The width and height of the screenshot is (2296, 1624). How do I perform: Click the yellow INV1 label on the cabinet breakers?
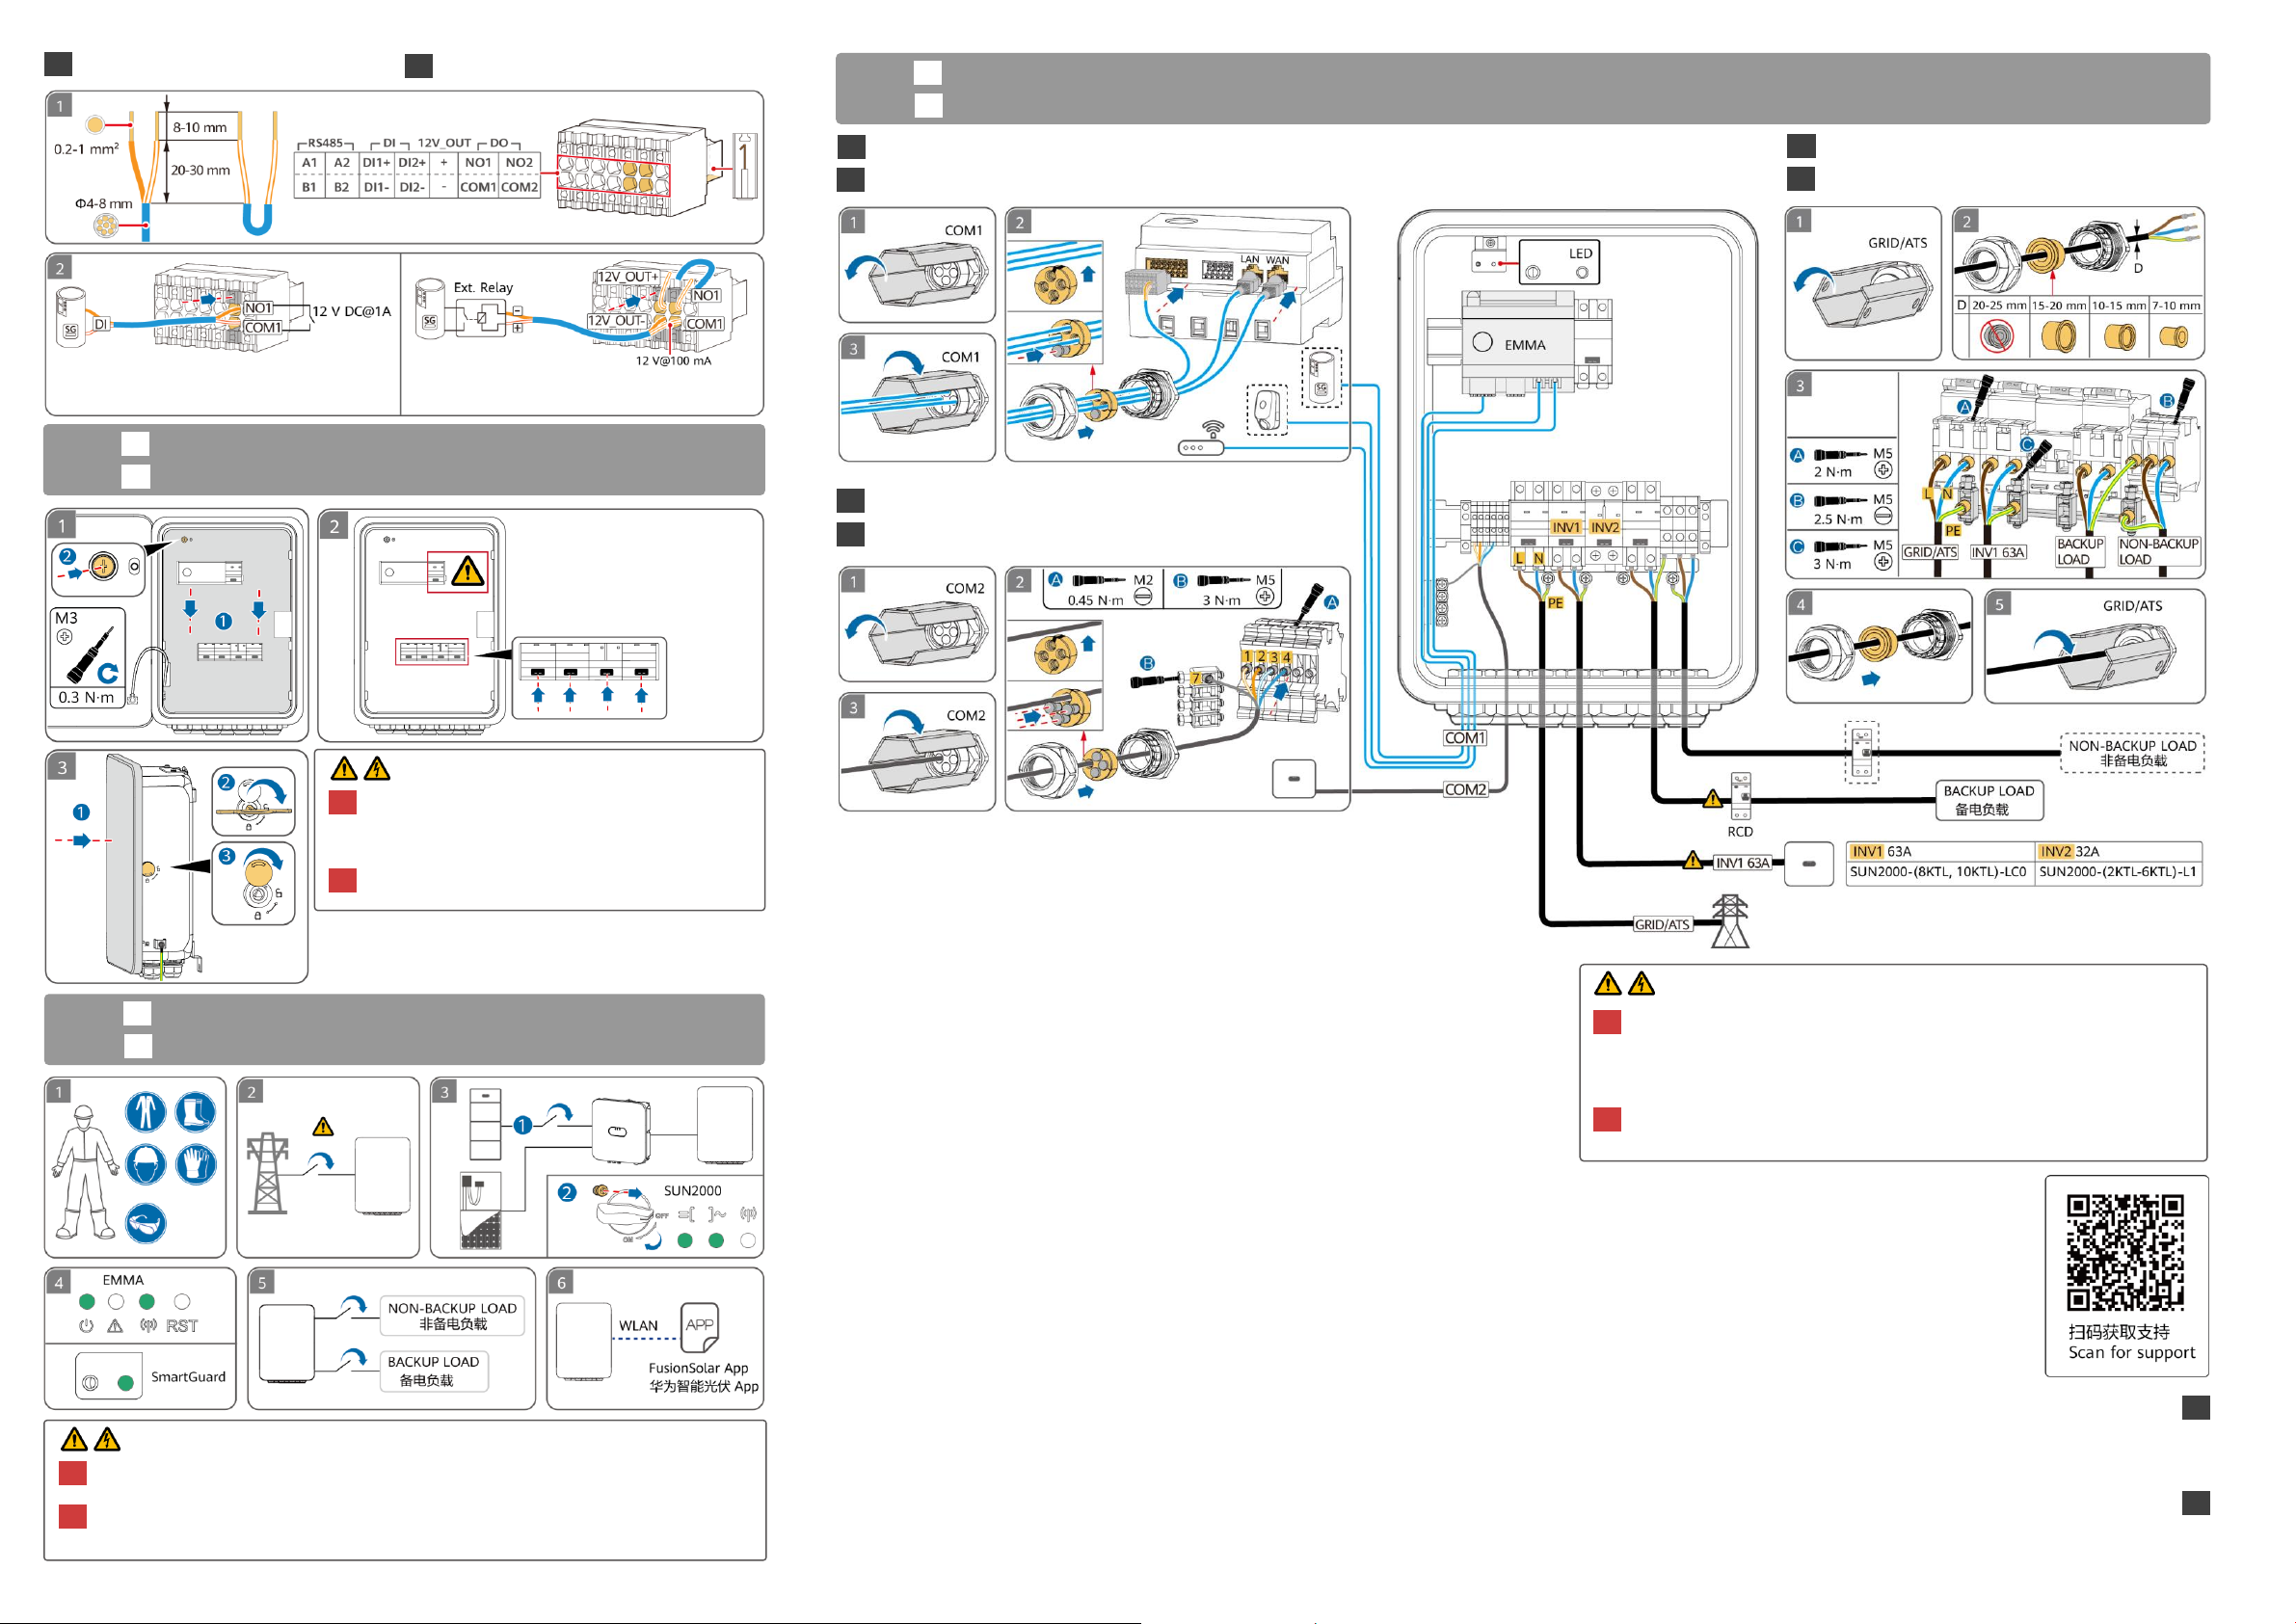coord(1566,527)
